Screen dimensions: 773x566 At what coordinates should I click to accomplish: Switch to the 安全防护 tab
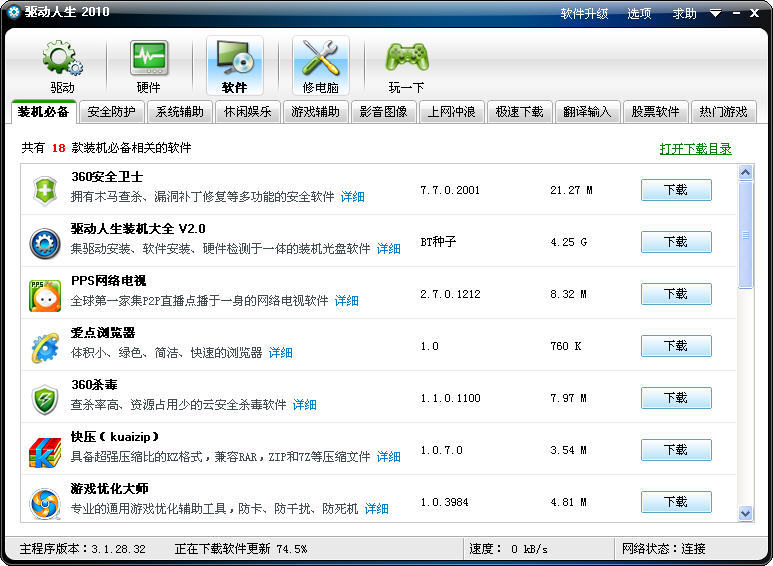111,112
